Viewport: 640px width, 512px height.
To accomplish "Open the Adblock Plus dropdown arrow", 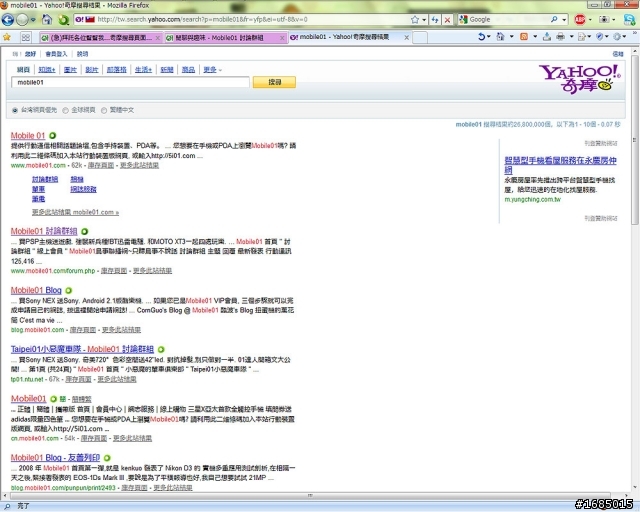I will tap(590, 20).
